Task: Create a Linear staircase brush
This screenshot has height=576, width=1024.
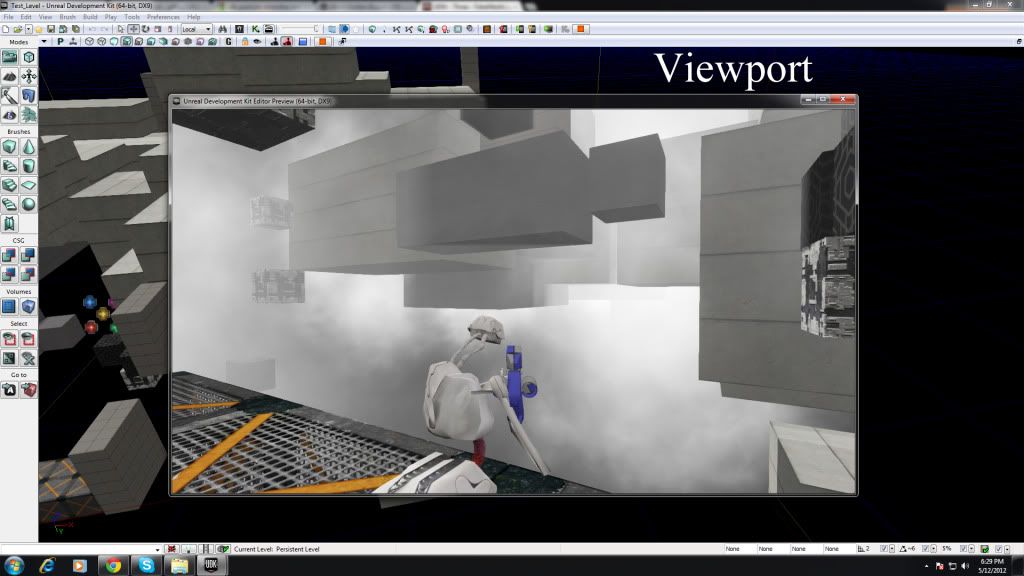Action: coord(9,185)
